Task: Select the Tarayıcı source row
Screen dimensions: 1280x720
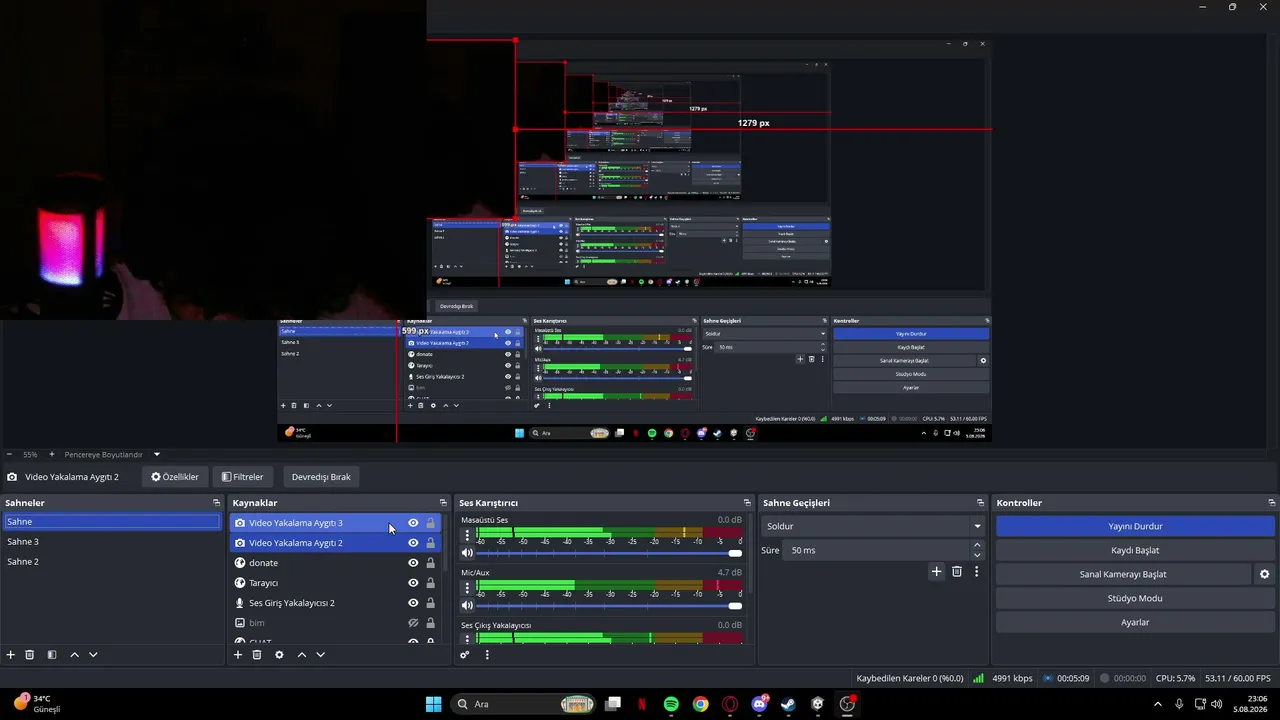Action: (335, 583)
